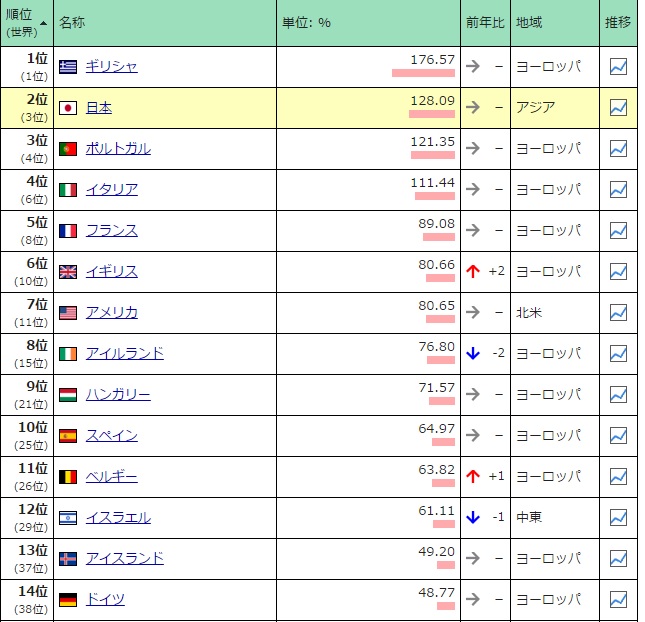645x622 pixels.
Task: Click the 80.66 value for イギリス
Action: click(436, 265)
